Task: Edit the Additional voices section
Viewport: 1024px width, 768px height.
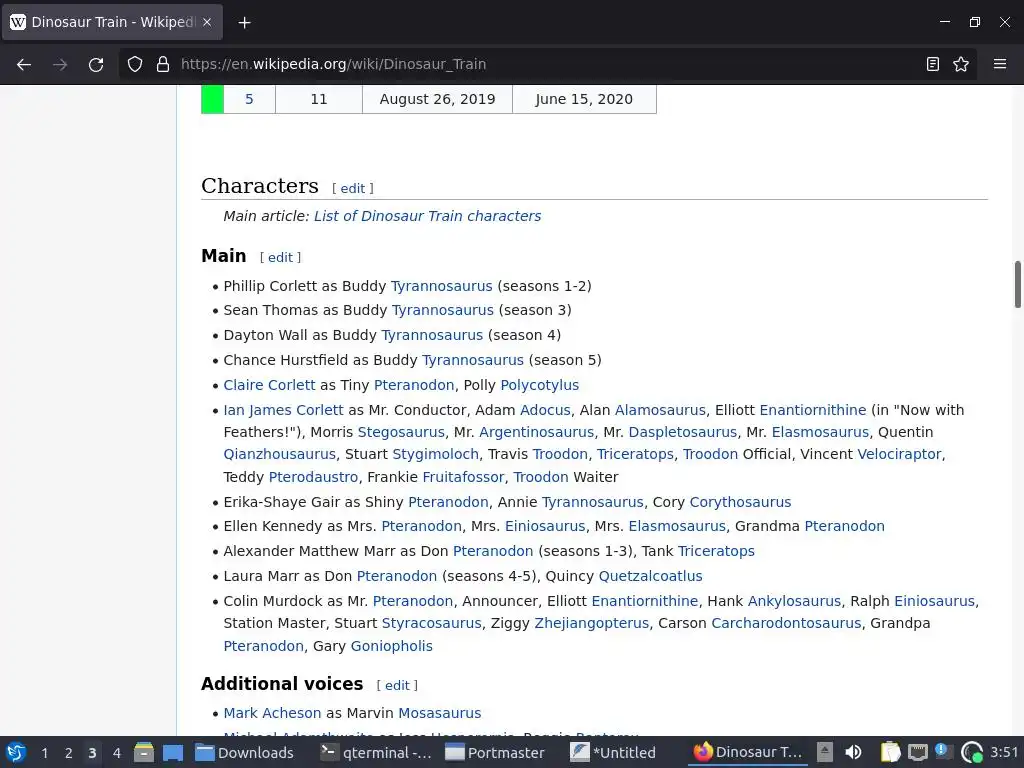Action: [397, 685]
